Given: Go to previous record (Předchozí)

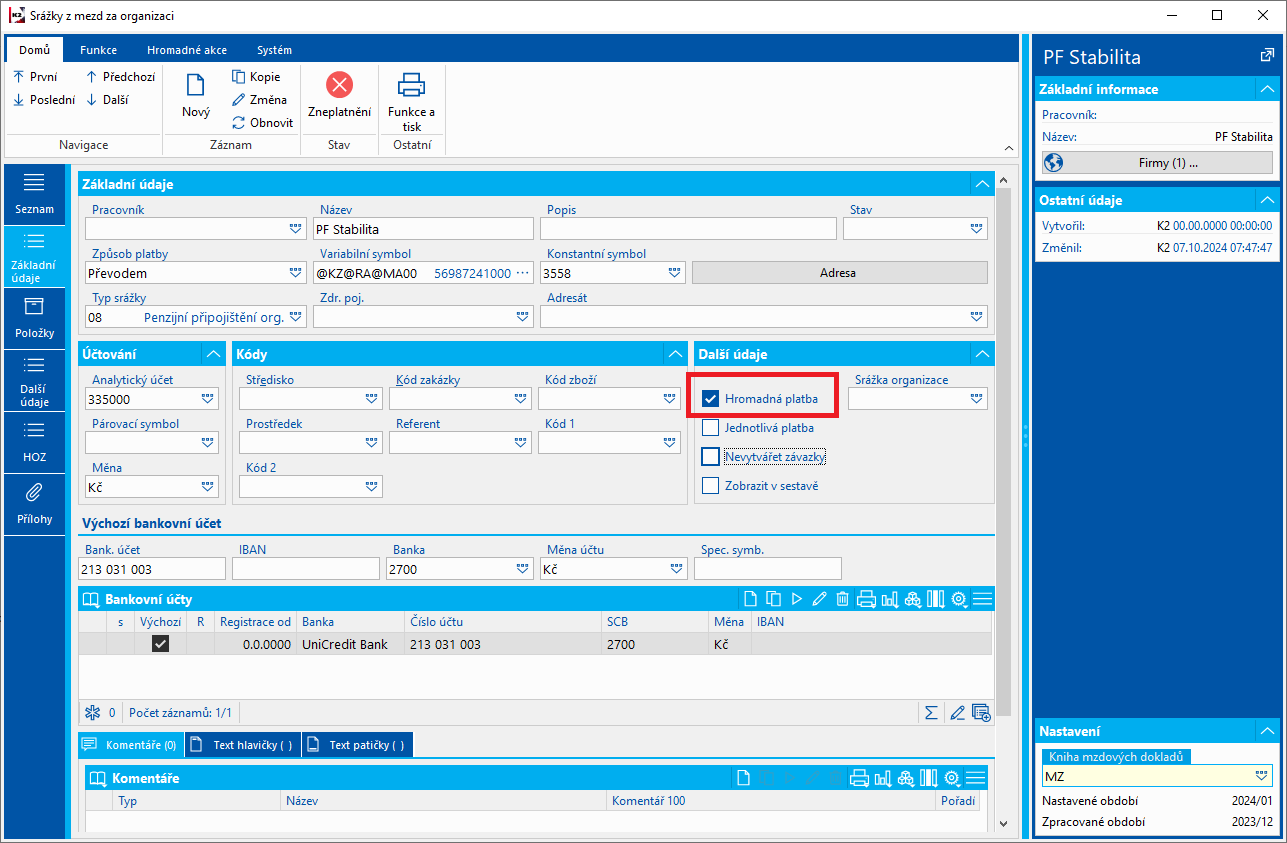Looking at the screenshot, I should (121, 77).
